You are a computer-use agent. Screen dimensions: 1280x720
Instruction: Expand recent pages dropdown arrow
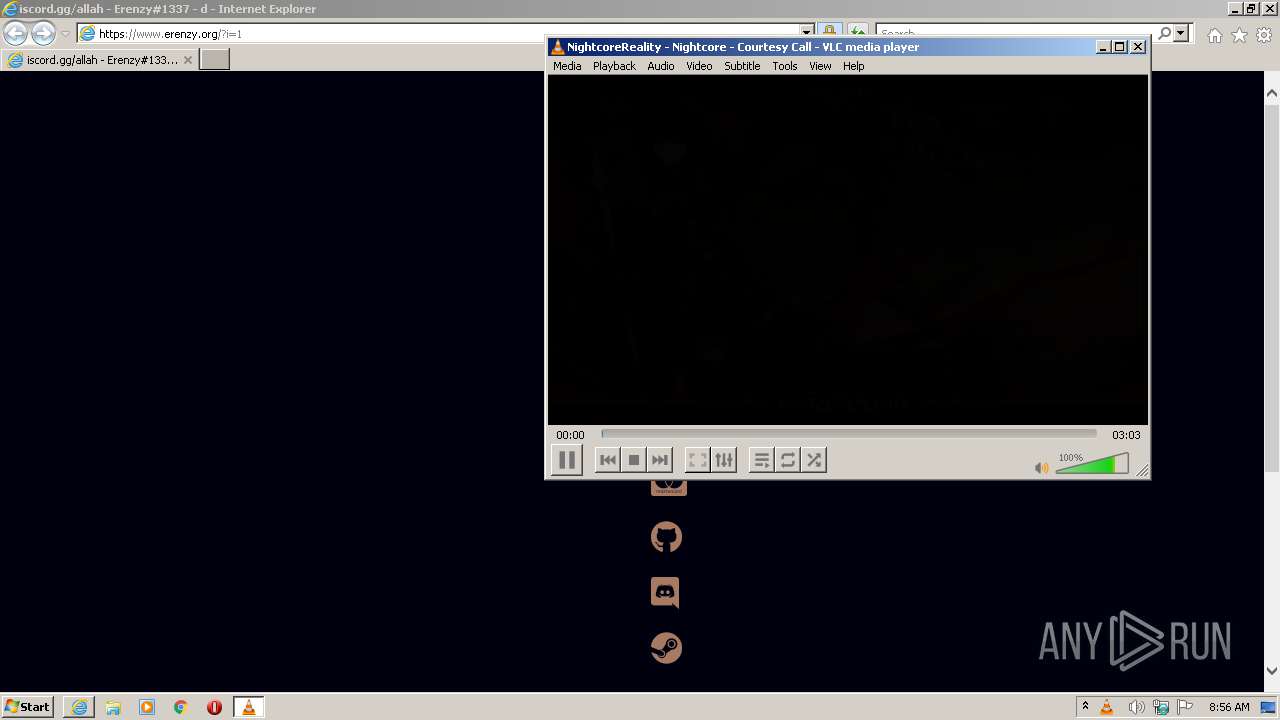click(65, 33)
